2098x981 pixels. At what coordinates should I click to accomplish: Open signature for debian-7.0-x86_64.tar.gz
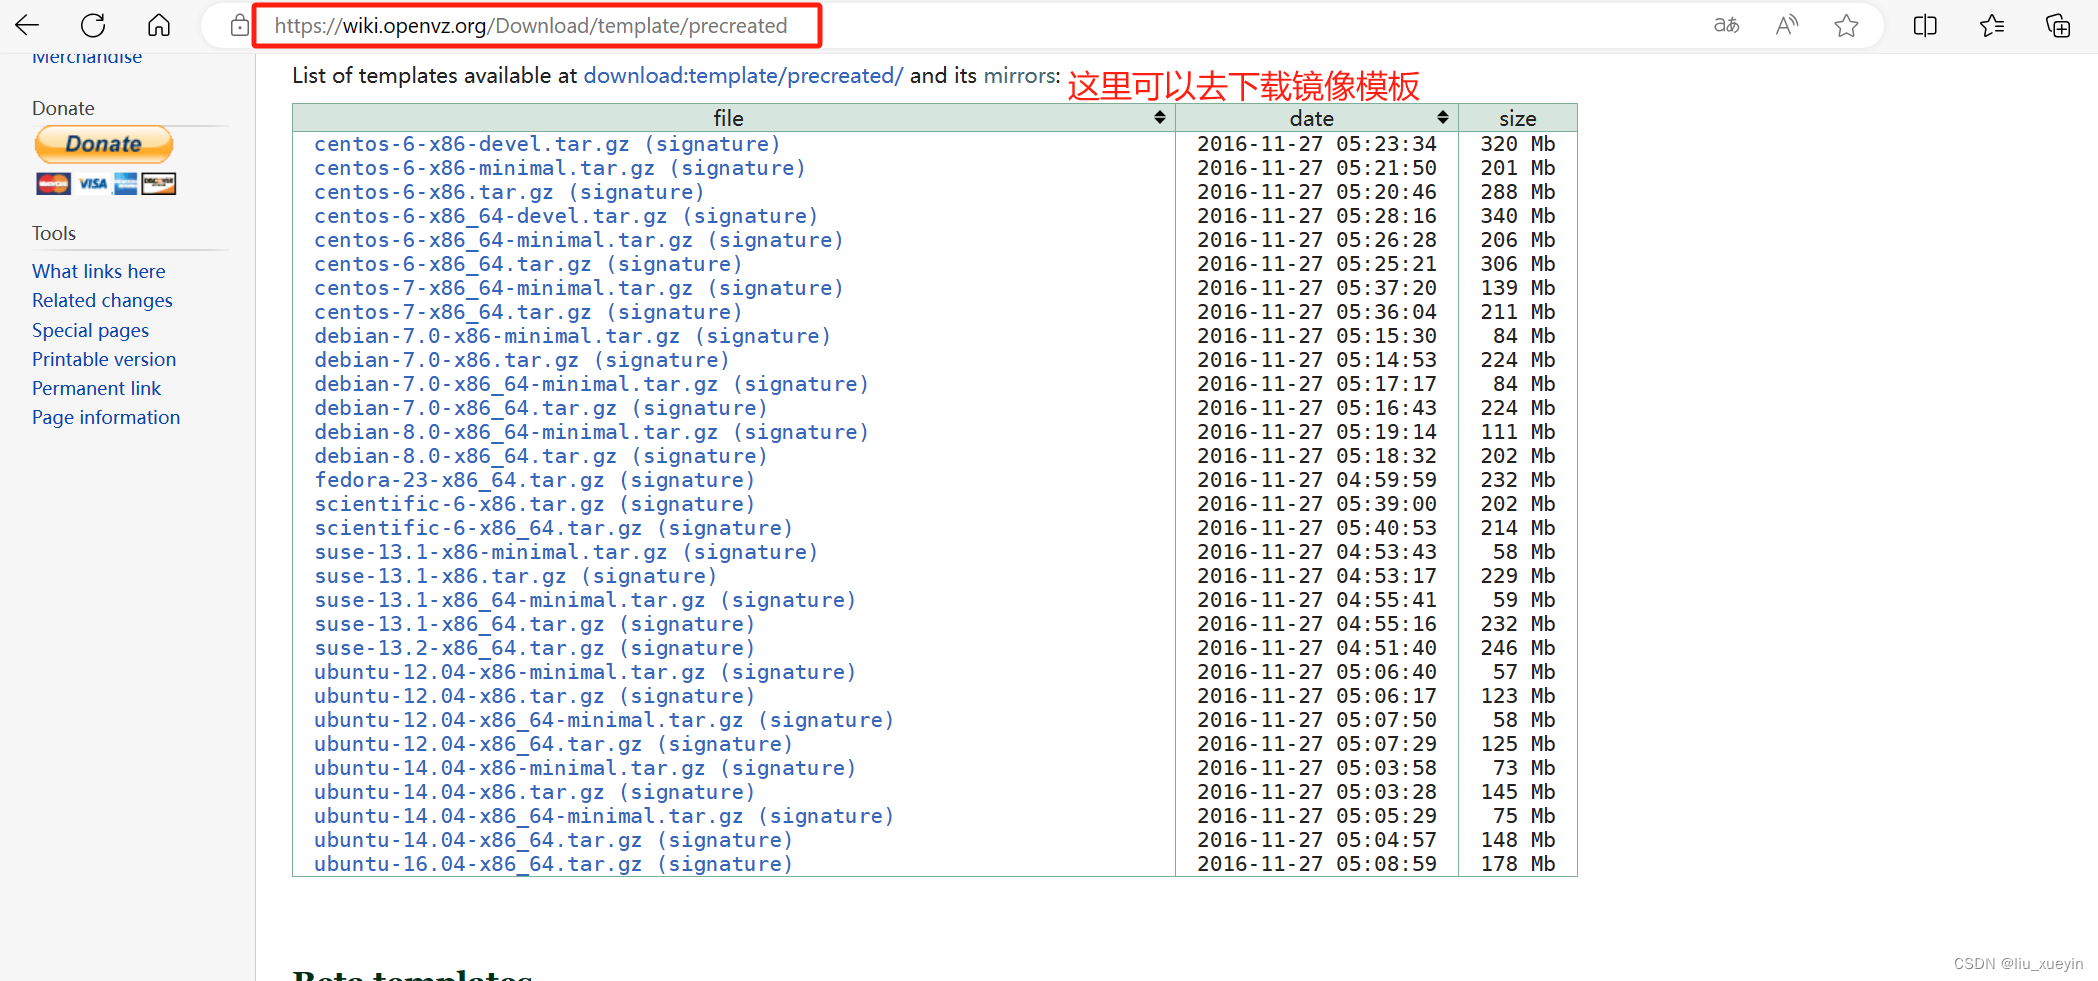tap(700, 408)
